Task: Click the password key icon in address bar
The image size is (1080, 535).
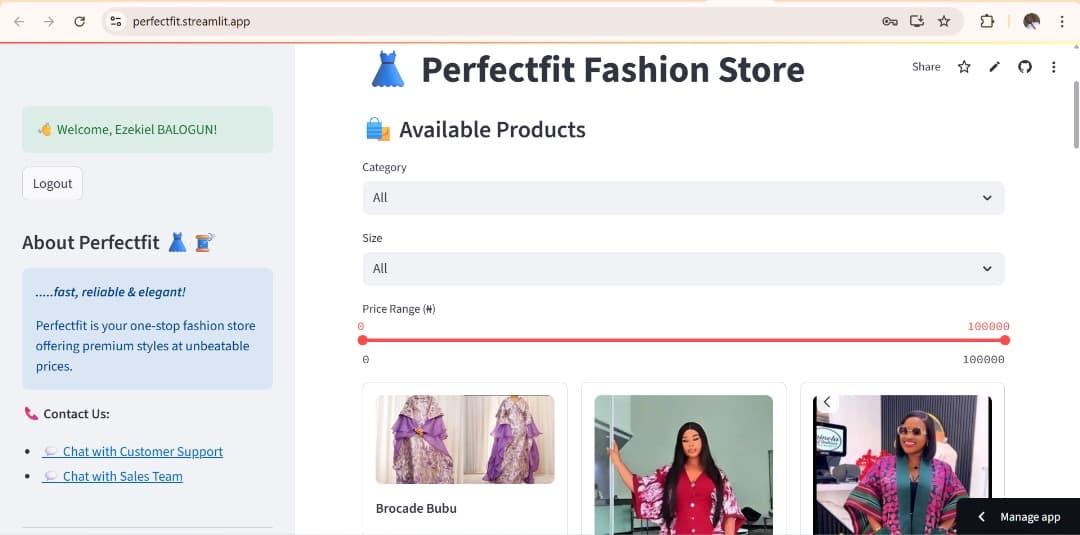Action: tap(889, 21)
